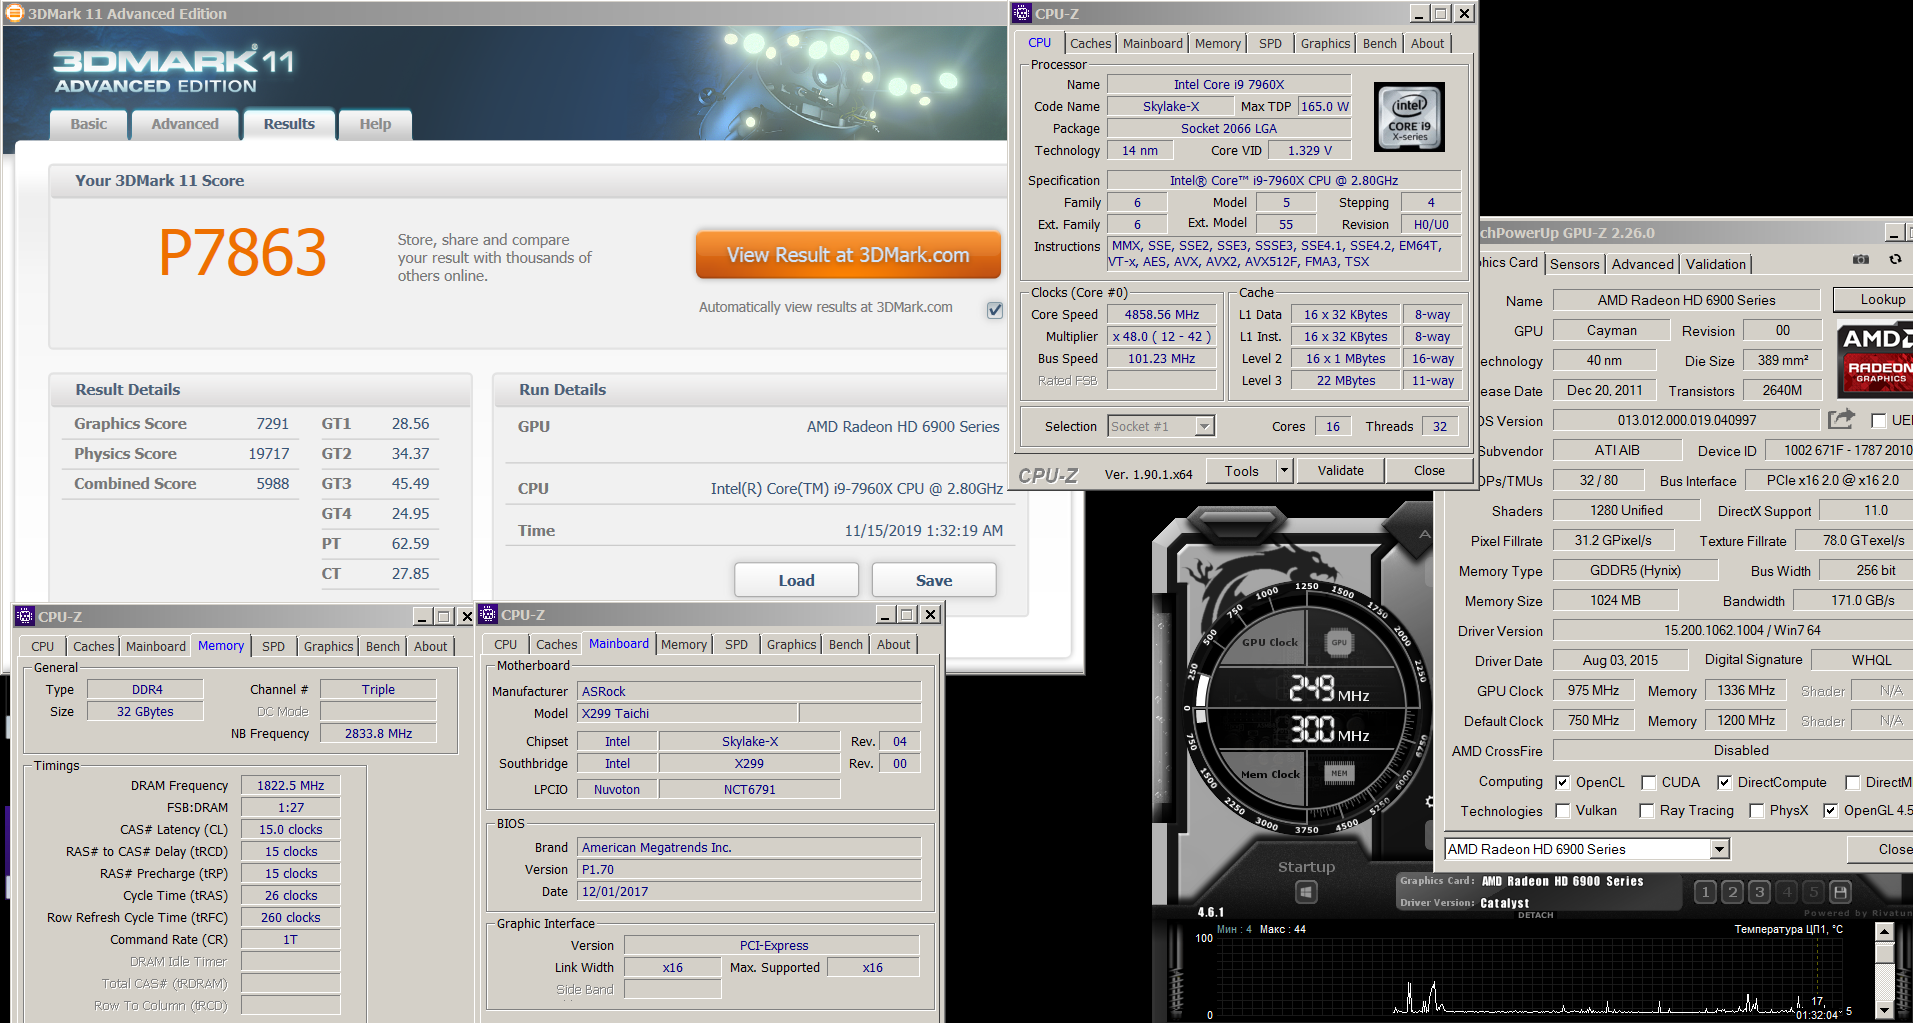The width and height of the screenshot is (1913, 1023).
Task: Click the Windows Startup icon in MSI Afterburner
Action: (x=1306, y=892)
